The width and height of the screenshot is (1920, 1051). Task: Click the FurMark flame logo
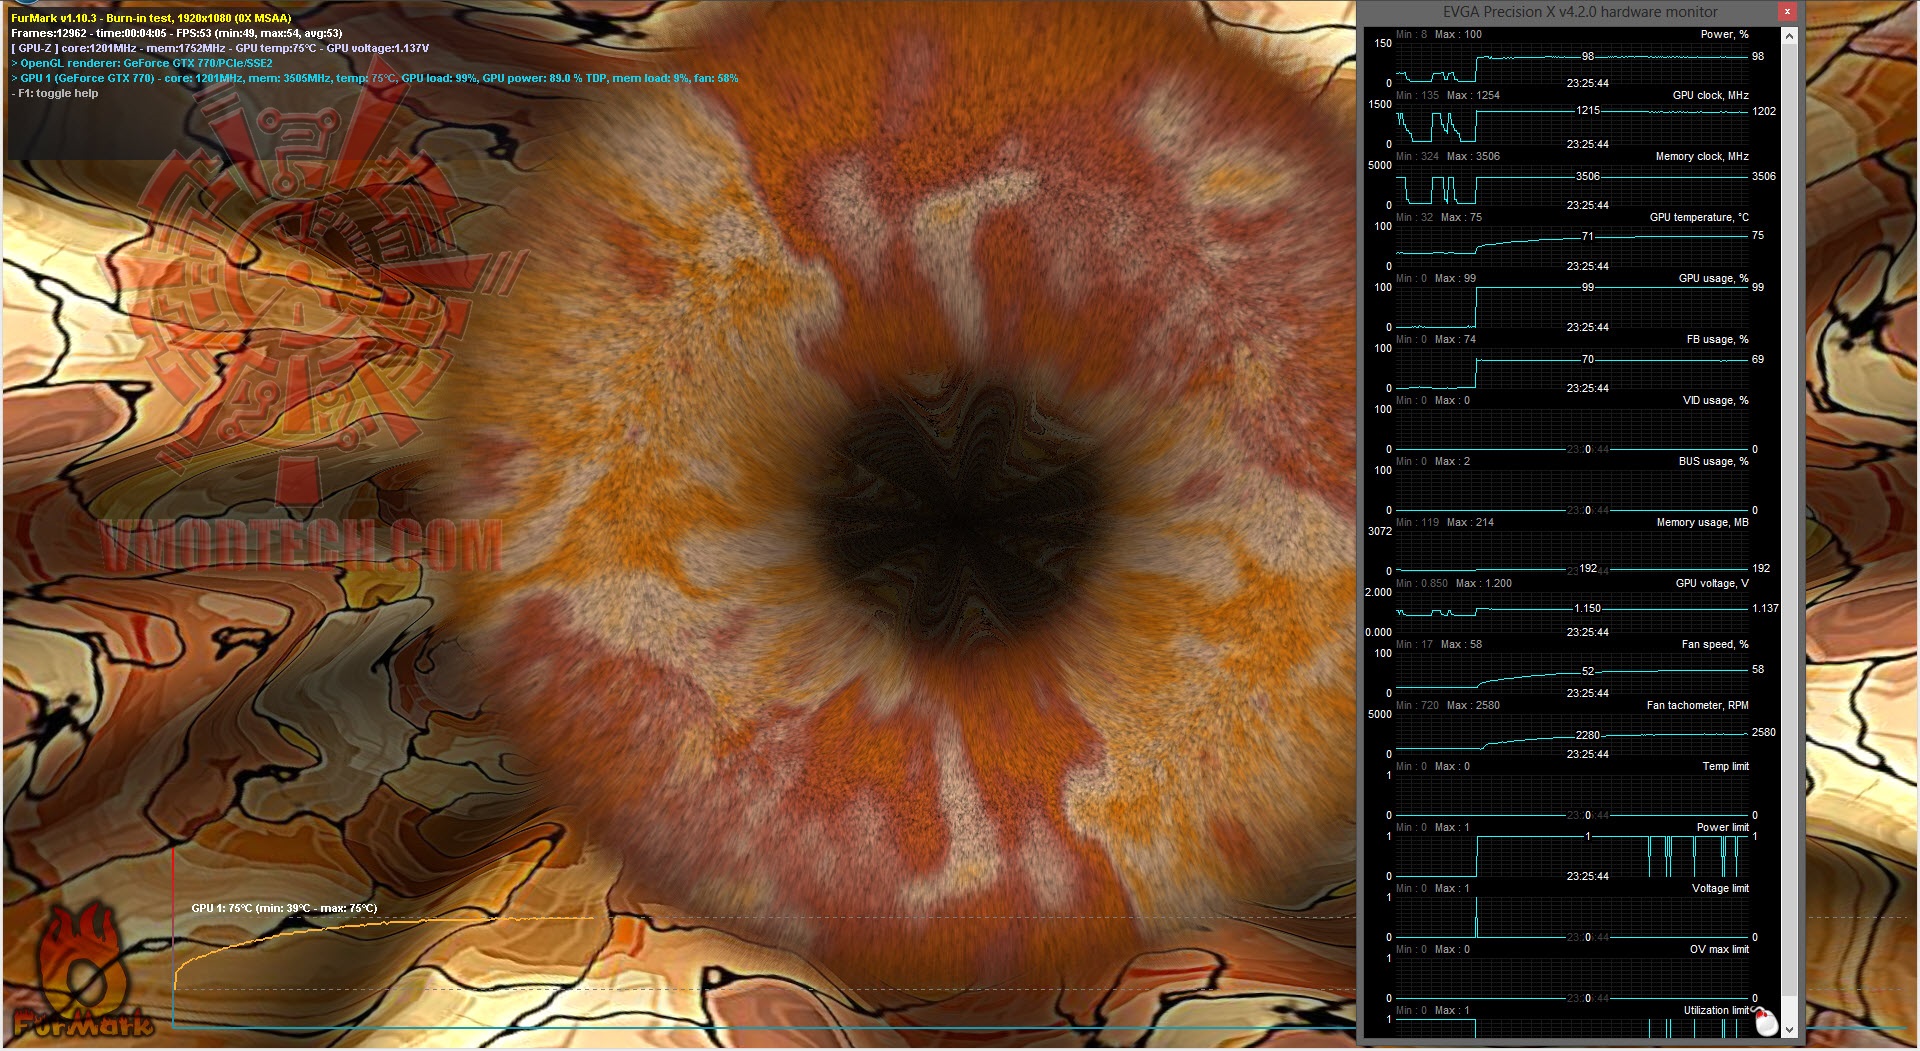tap(84, 971)
